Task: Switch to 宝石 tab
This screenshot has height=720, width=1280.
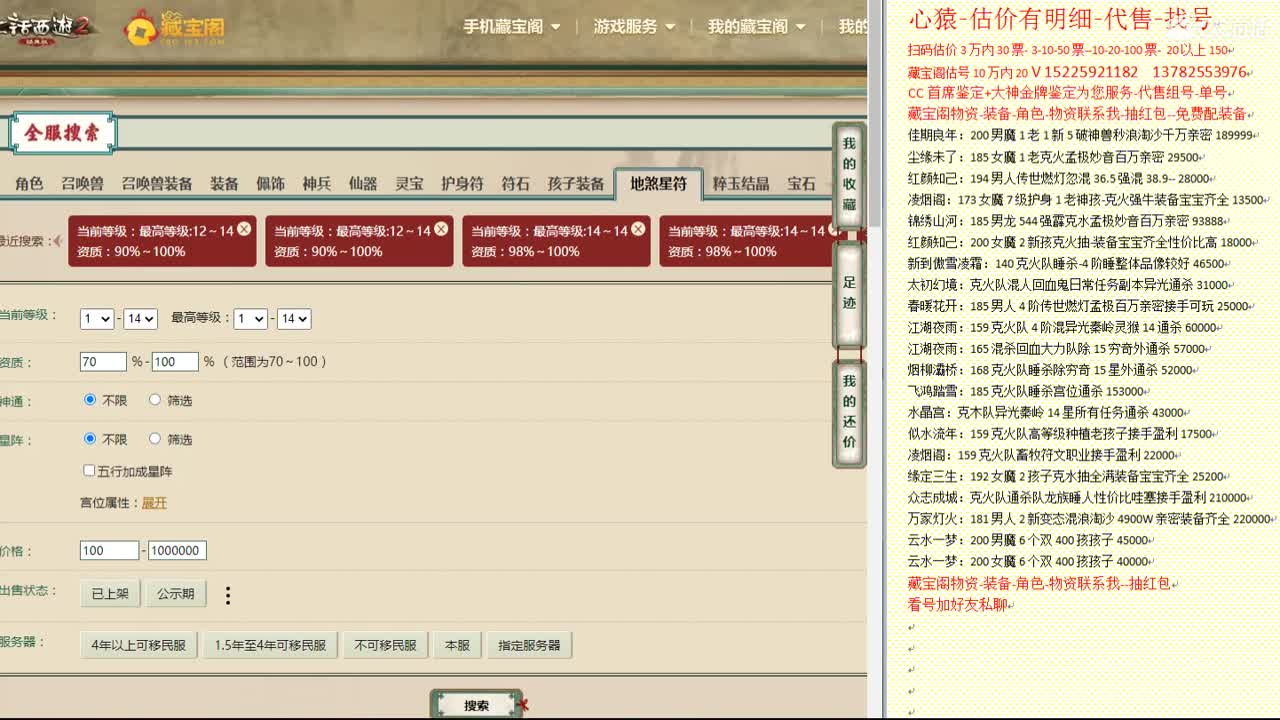Action: click(801, 183)
